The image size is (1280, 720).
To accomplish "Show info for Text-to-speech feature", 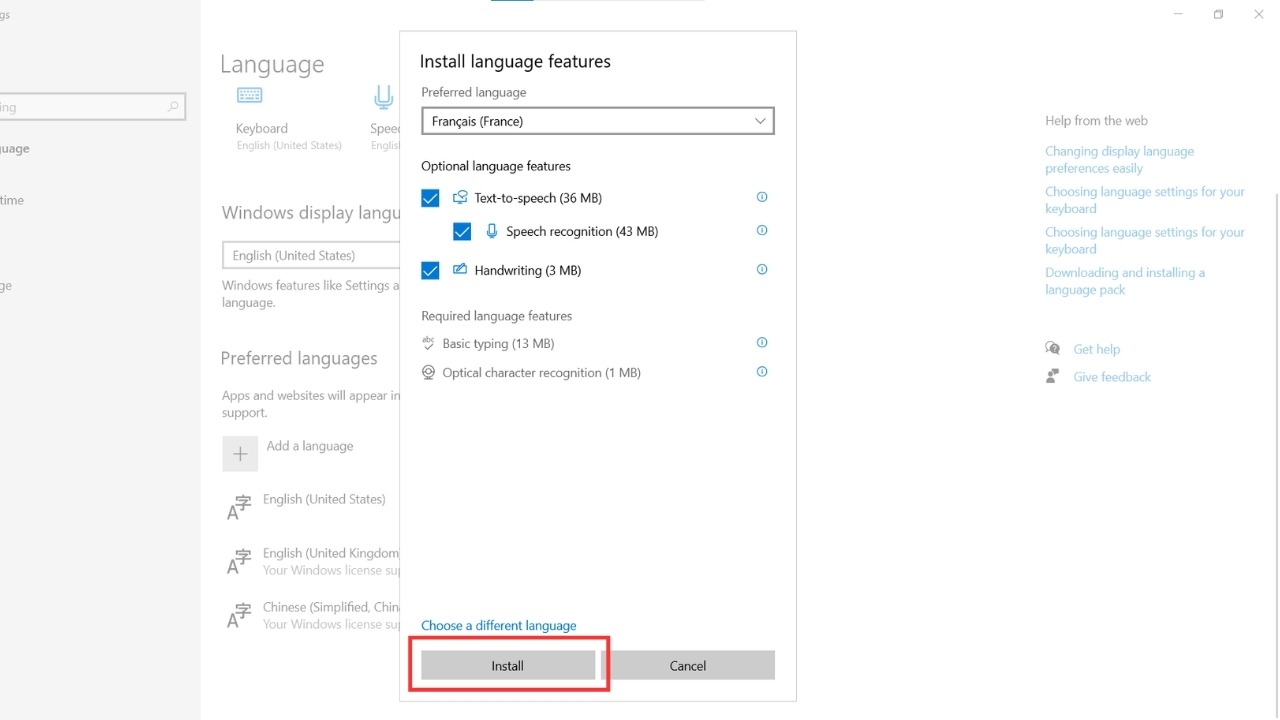I will [x=762, y=197].
